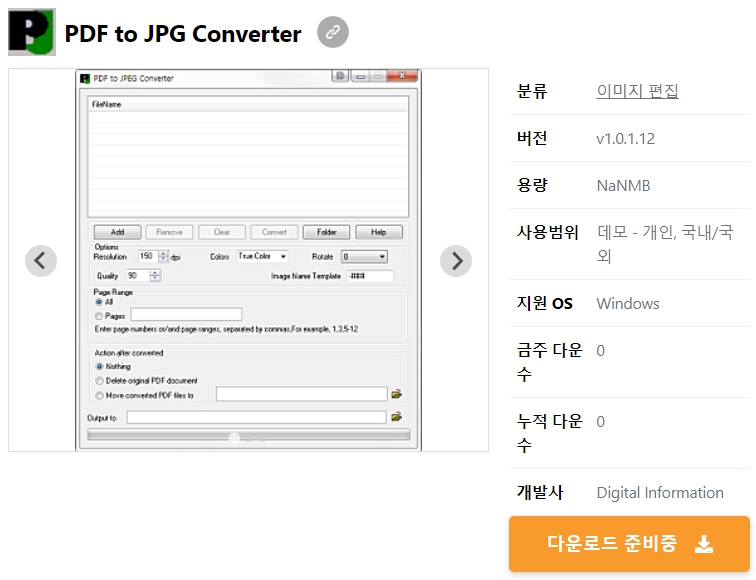The image size is (756, 580).
Task: Select the second carousel indicator dot
Action: tap(248, 438)
